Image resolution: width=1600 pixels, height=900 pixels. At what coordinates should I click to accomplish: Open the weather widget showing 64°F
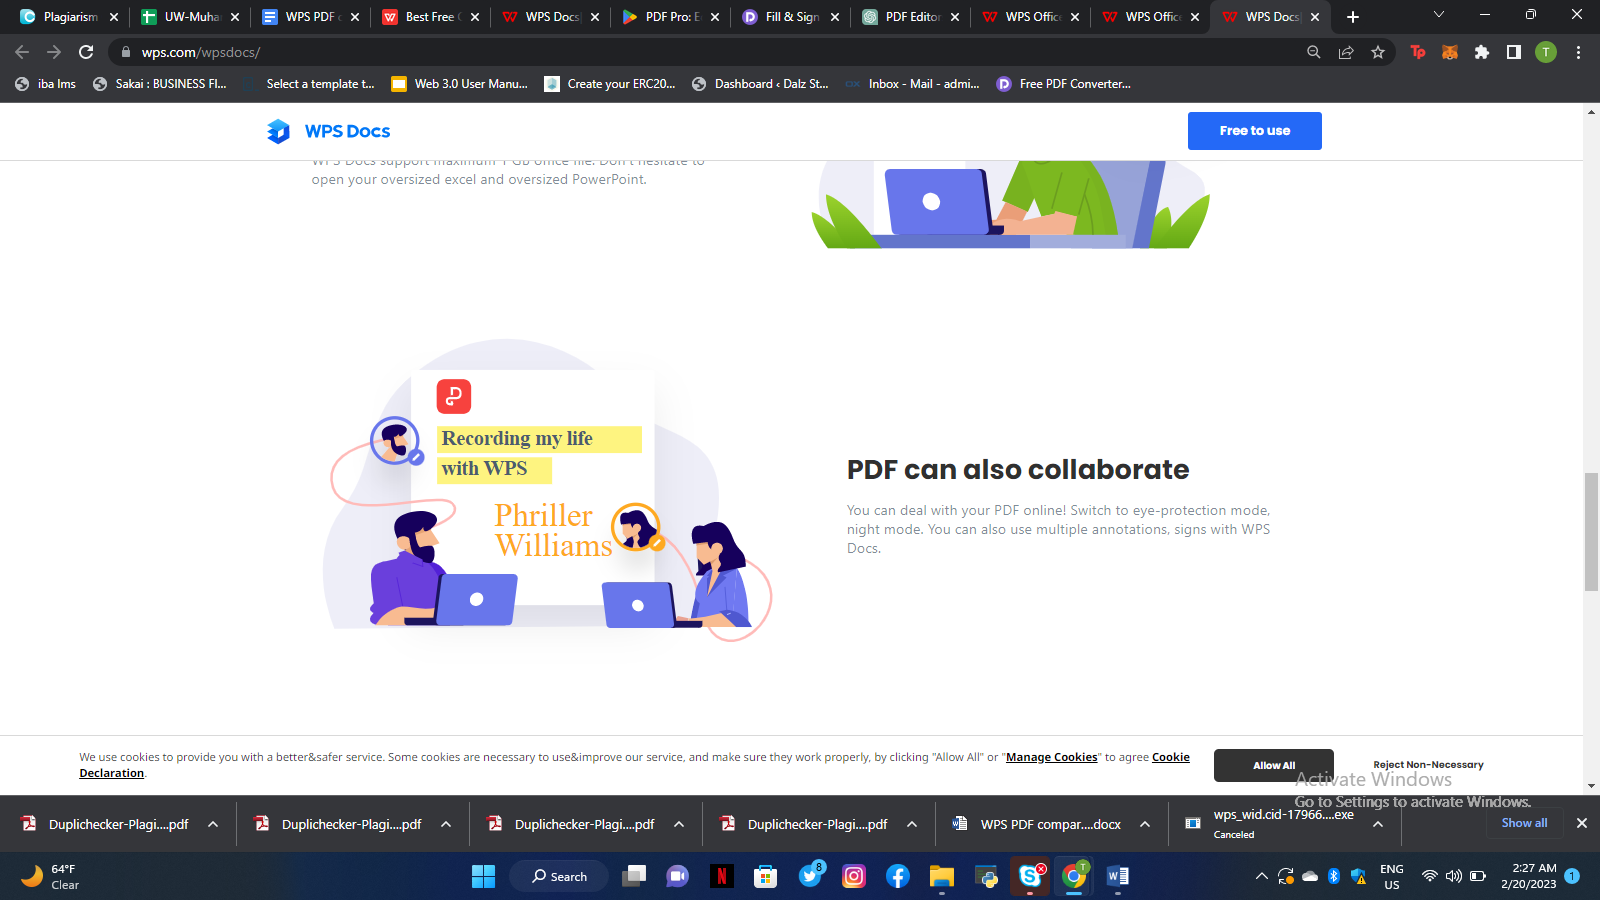click(51, 876)
